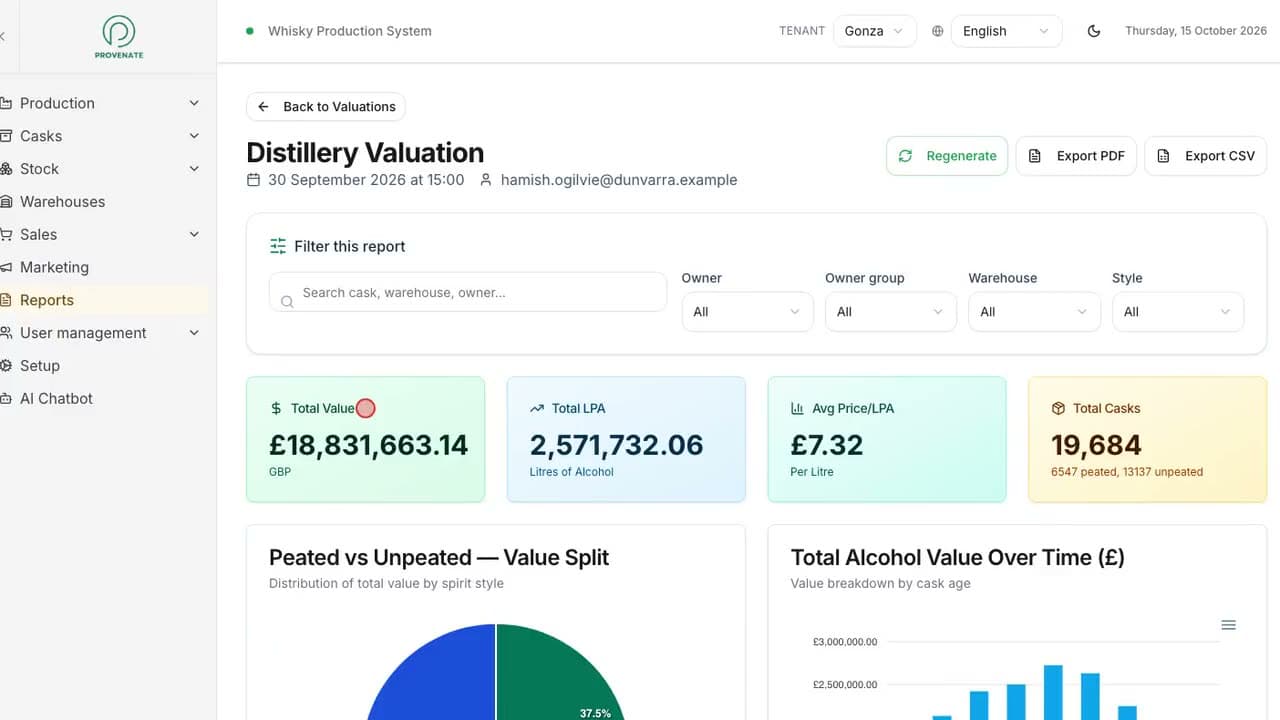Click the hamish.ogilvie@dunvarra.example email
Image resolution: width=1280 pixels, height=720 pixels.
tap(619, 180)
